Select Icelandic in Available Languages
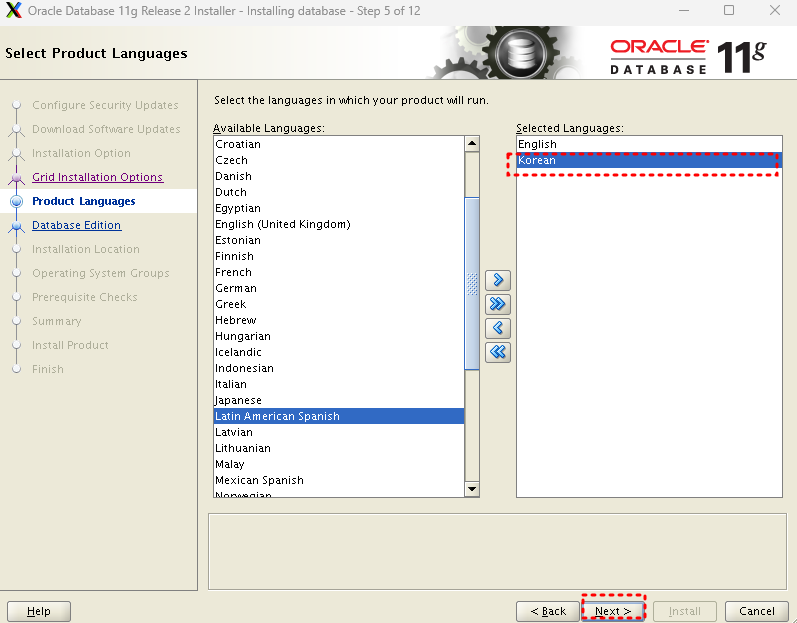The width and height of the screenshot is (797, 623). (339, 352)
